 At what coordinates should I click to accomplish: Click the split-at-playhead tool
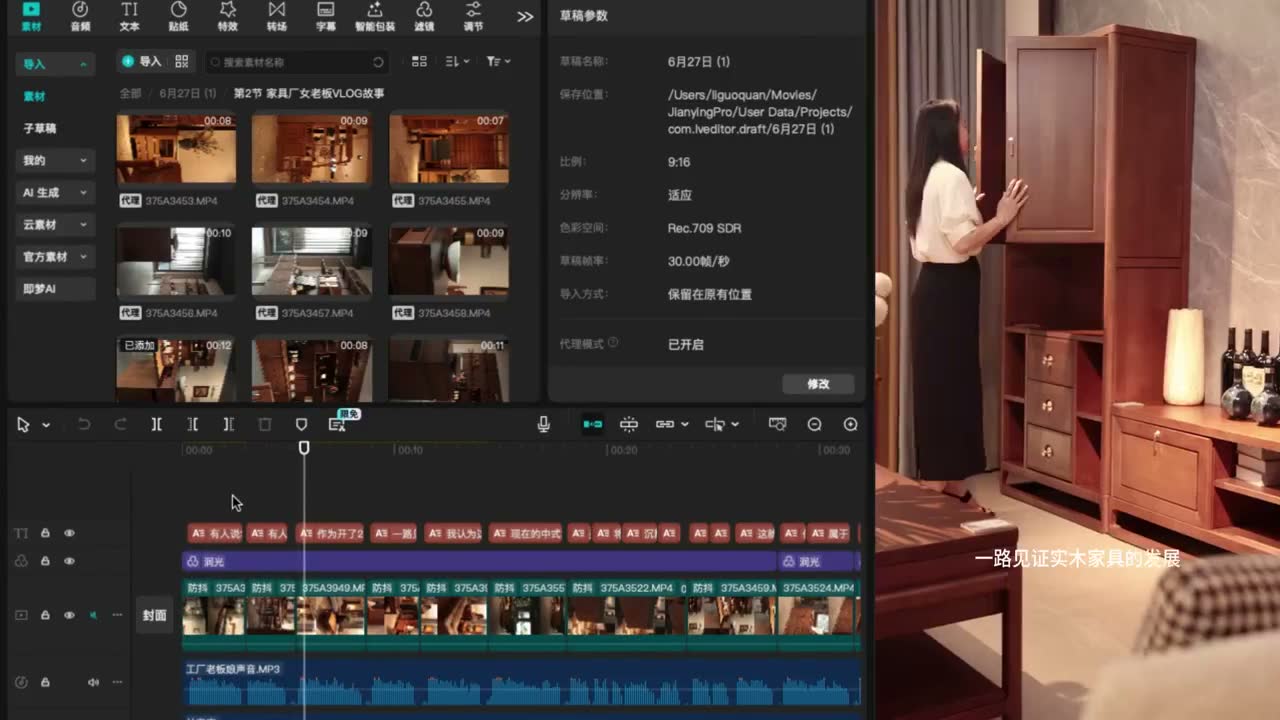tap(157, 425)
